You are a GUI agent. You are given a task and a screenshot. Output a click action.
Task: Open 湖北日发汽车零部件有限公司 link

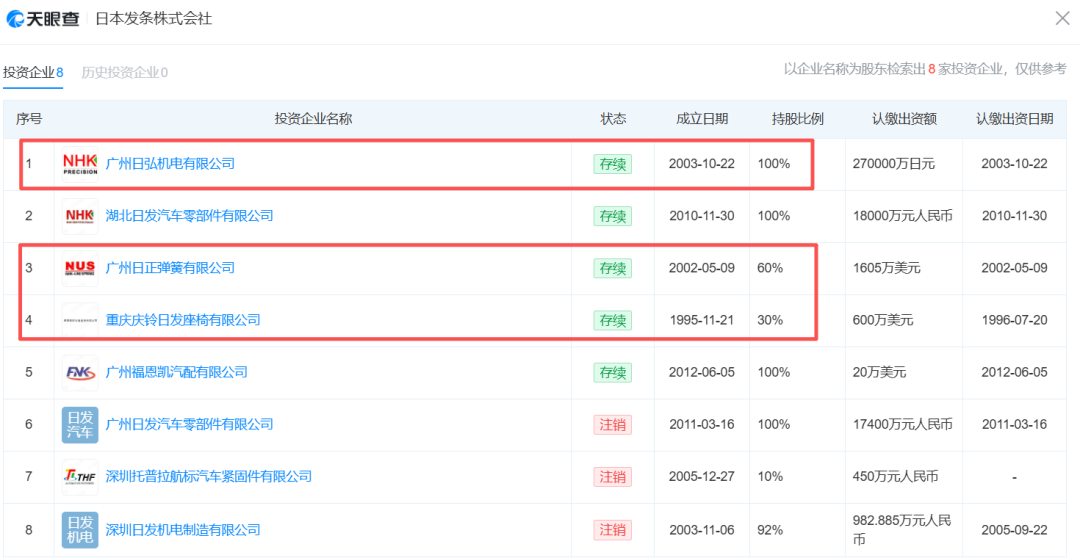(189, 216)
